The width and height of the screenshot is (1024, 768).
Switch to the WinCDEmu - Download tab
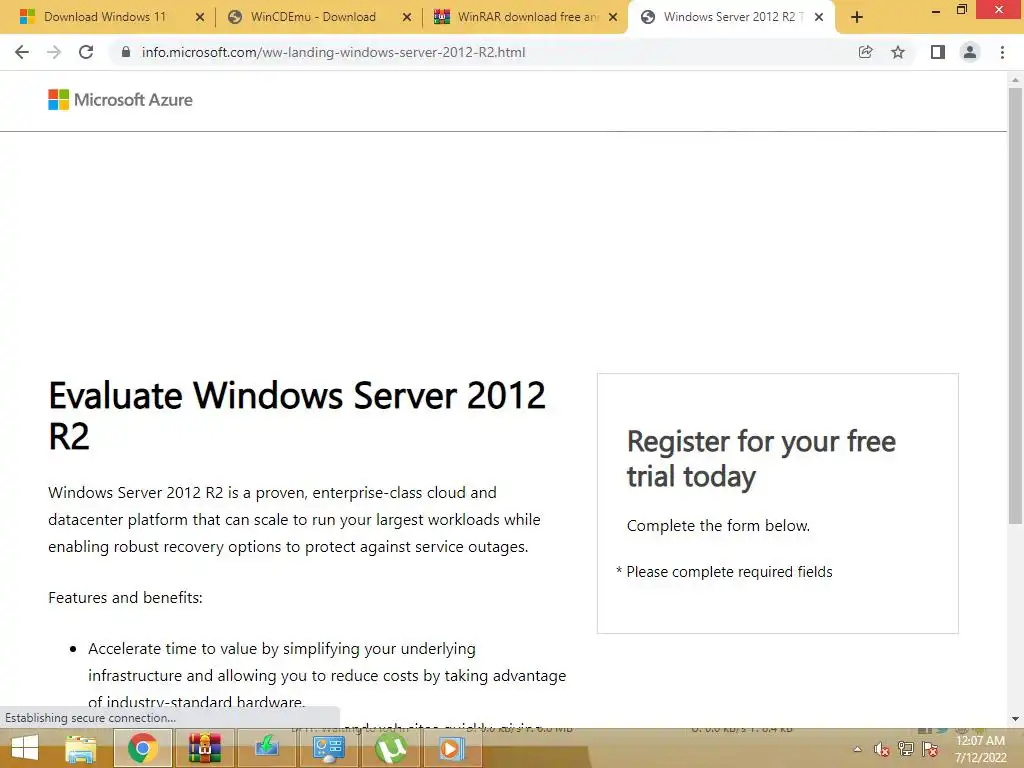313,17
